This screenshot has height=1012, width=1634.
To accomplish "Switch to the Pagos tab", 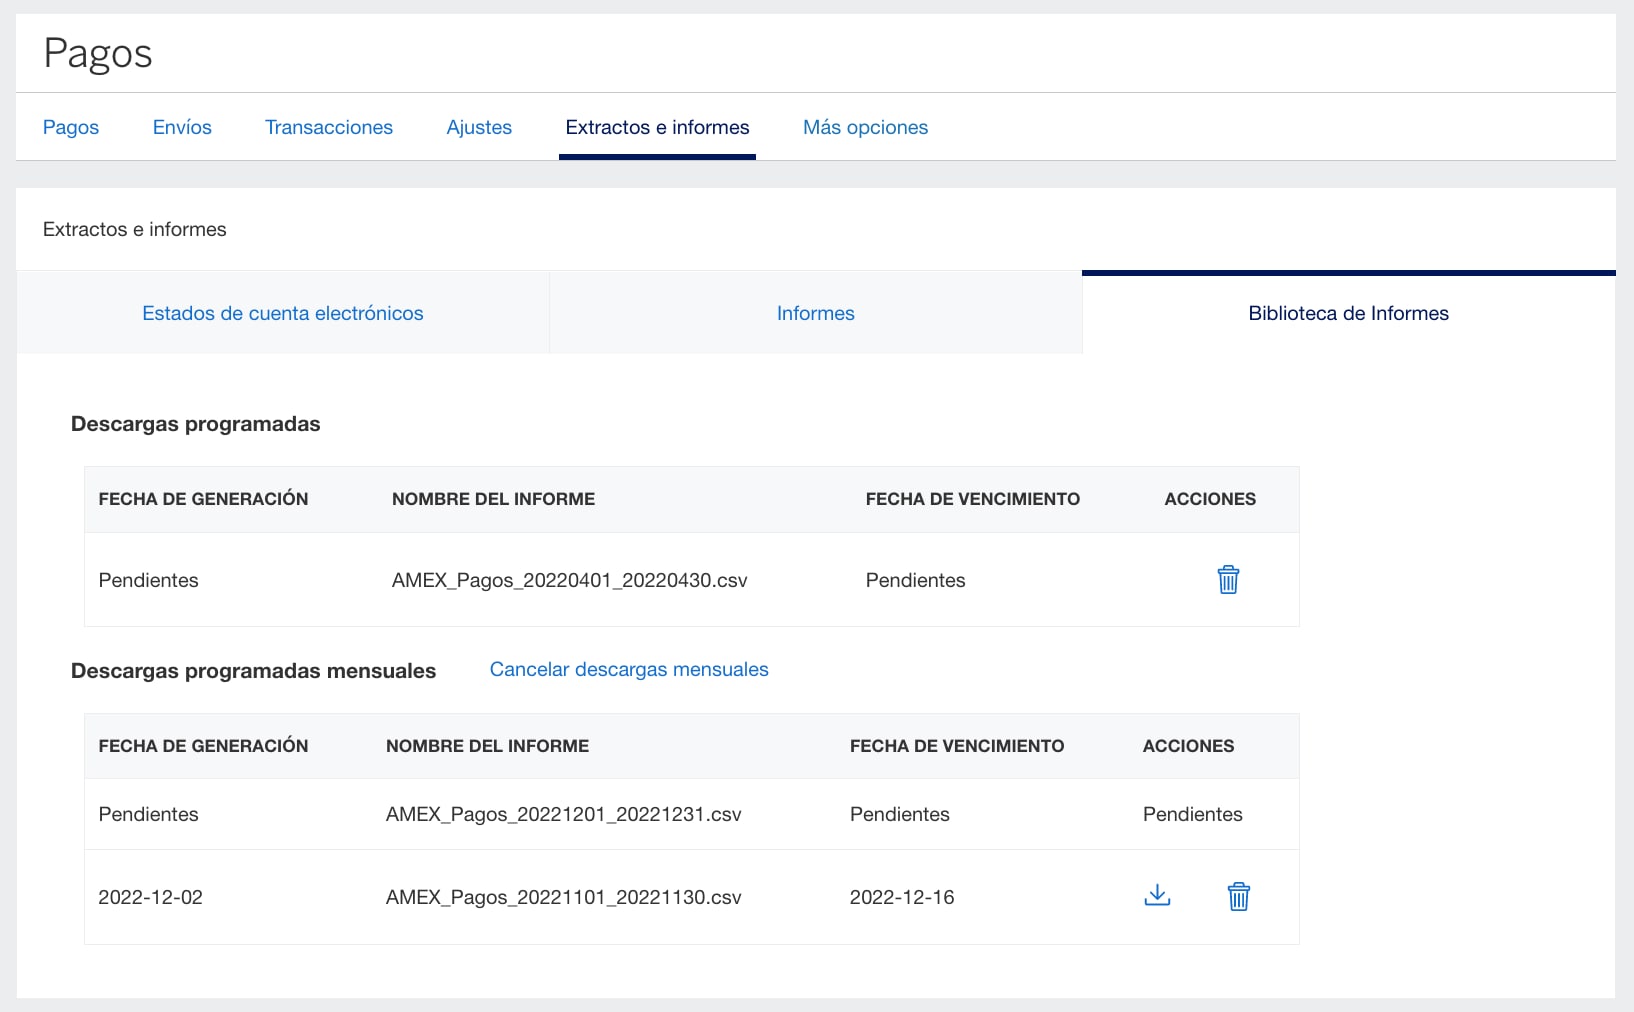I will tap(70, 127).
